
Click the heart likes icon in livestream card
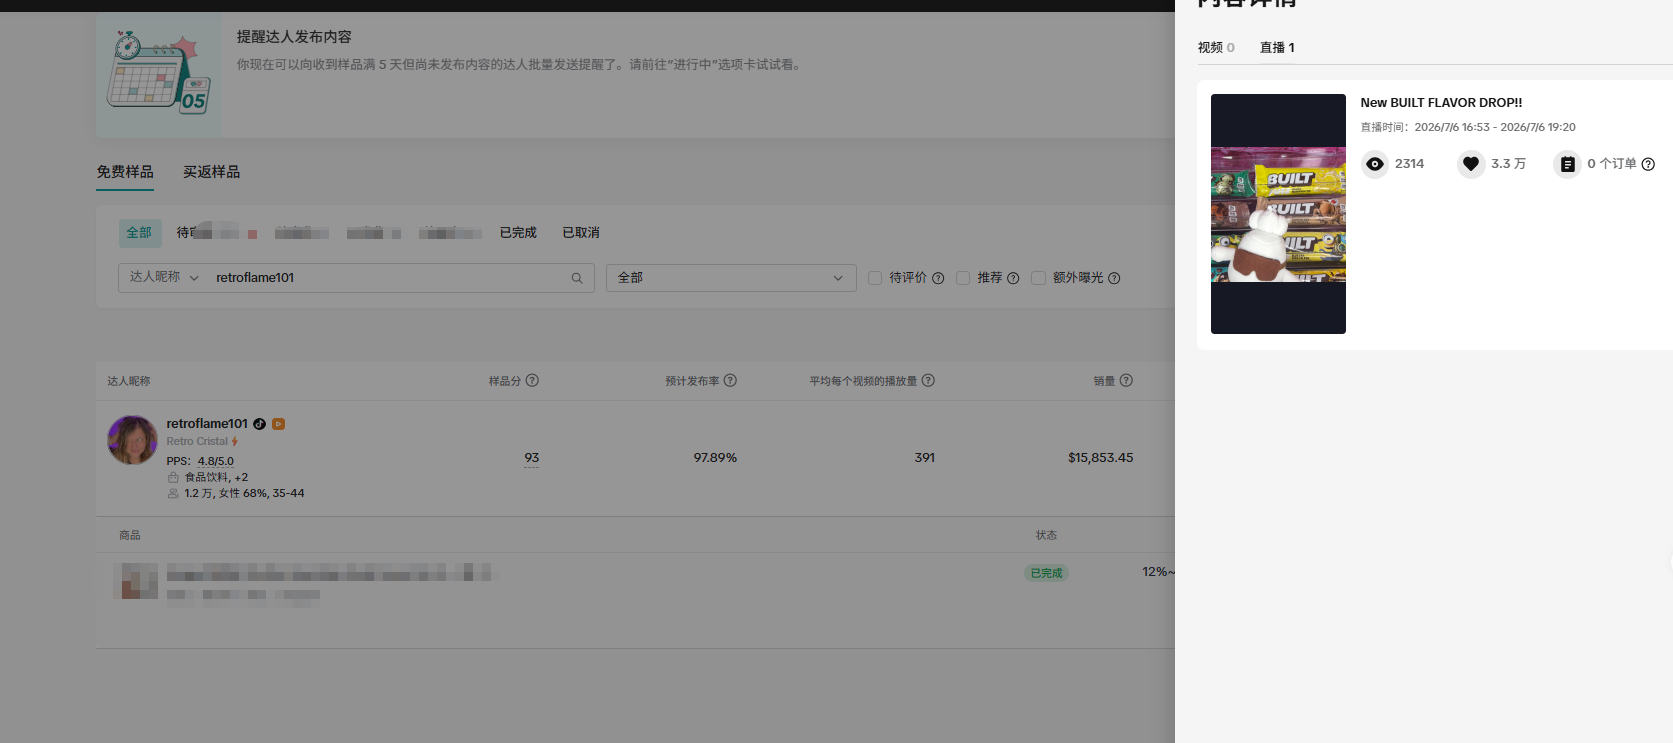point(1470,164)
